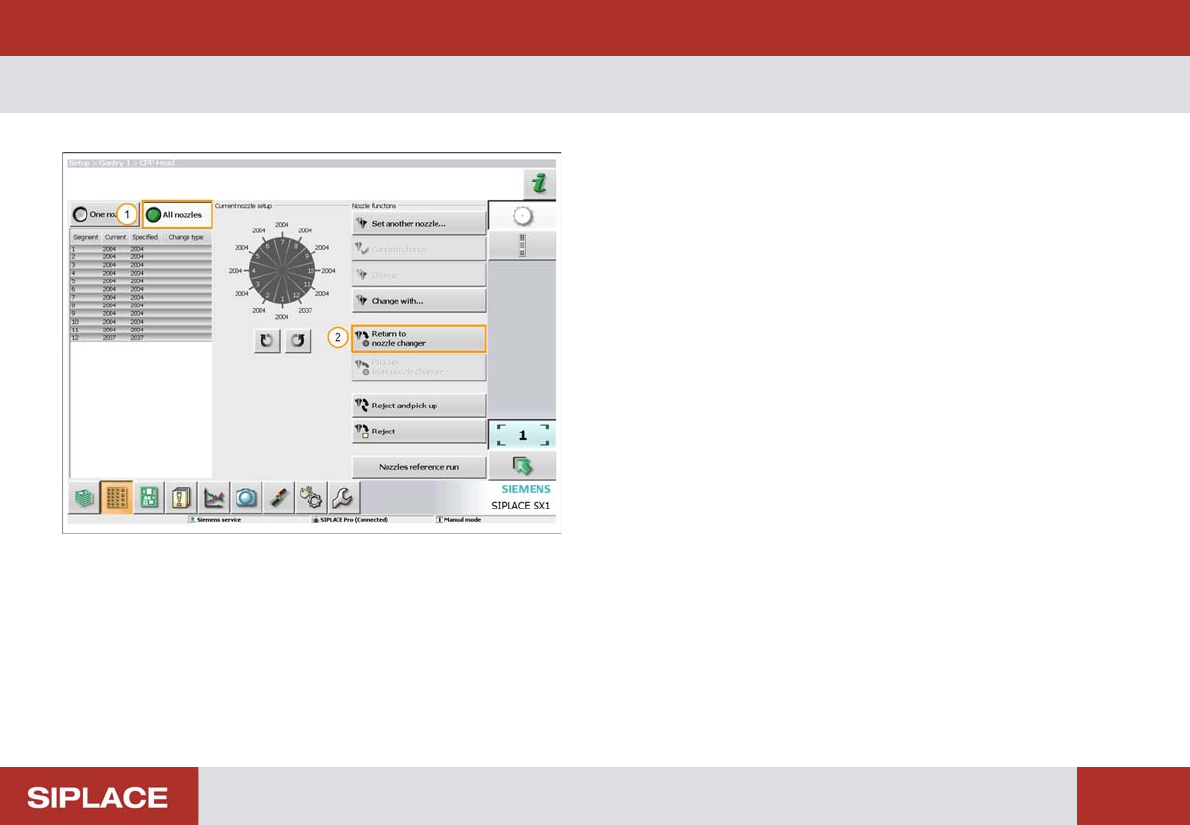Select segment 10 row in table

pyautogui.click(x=141, y=321)
